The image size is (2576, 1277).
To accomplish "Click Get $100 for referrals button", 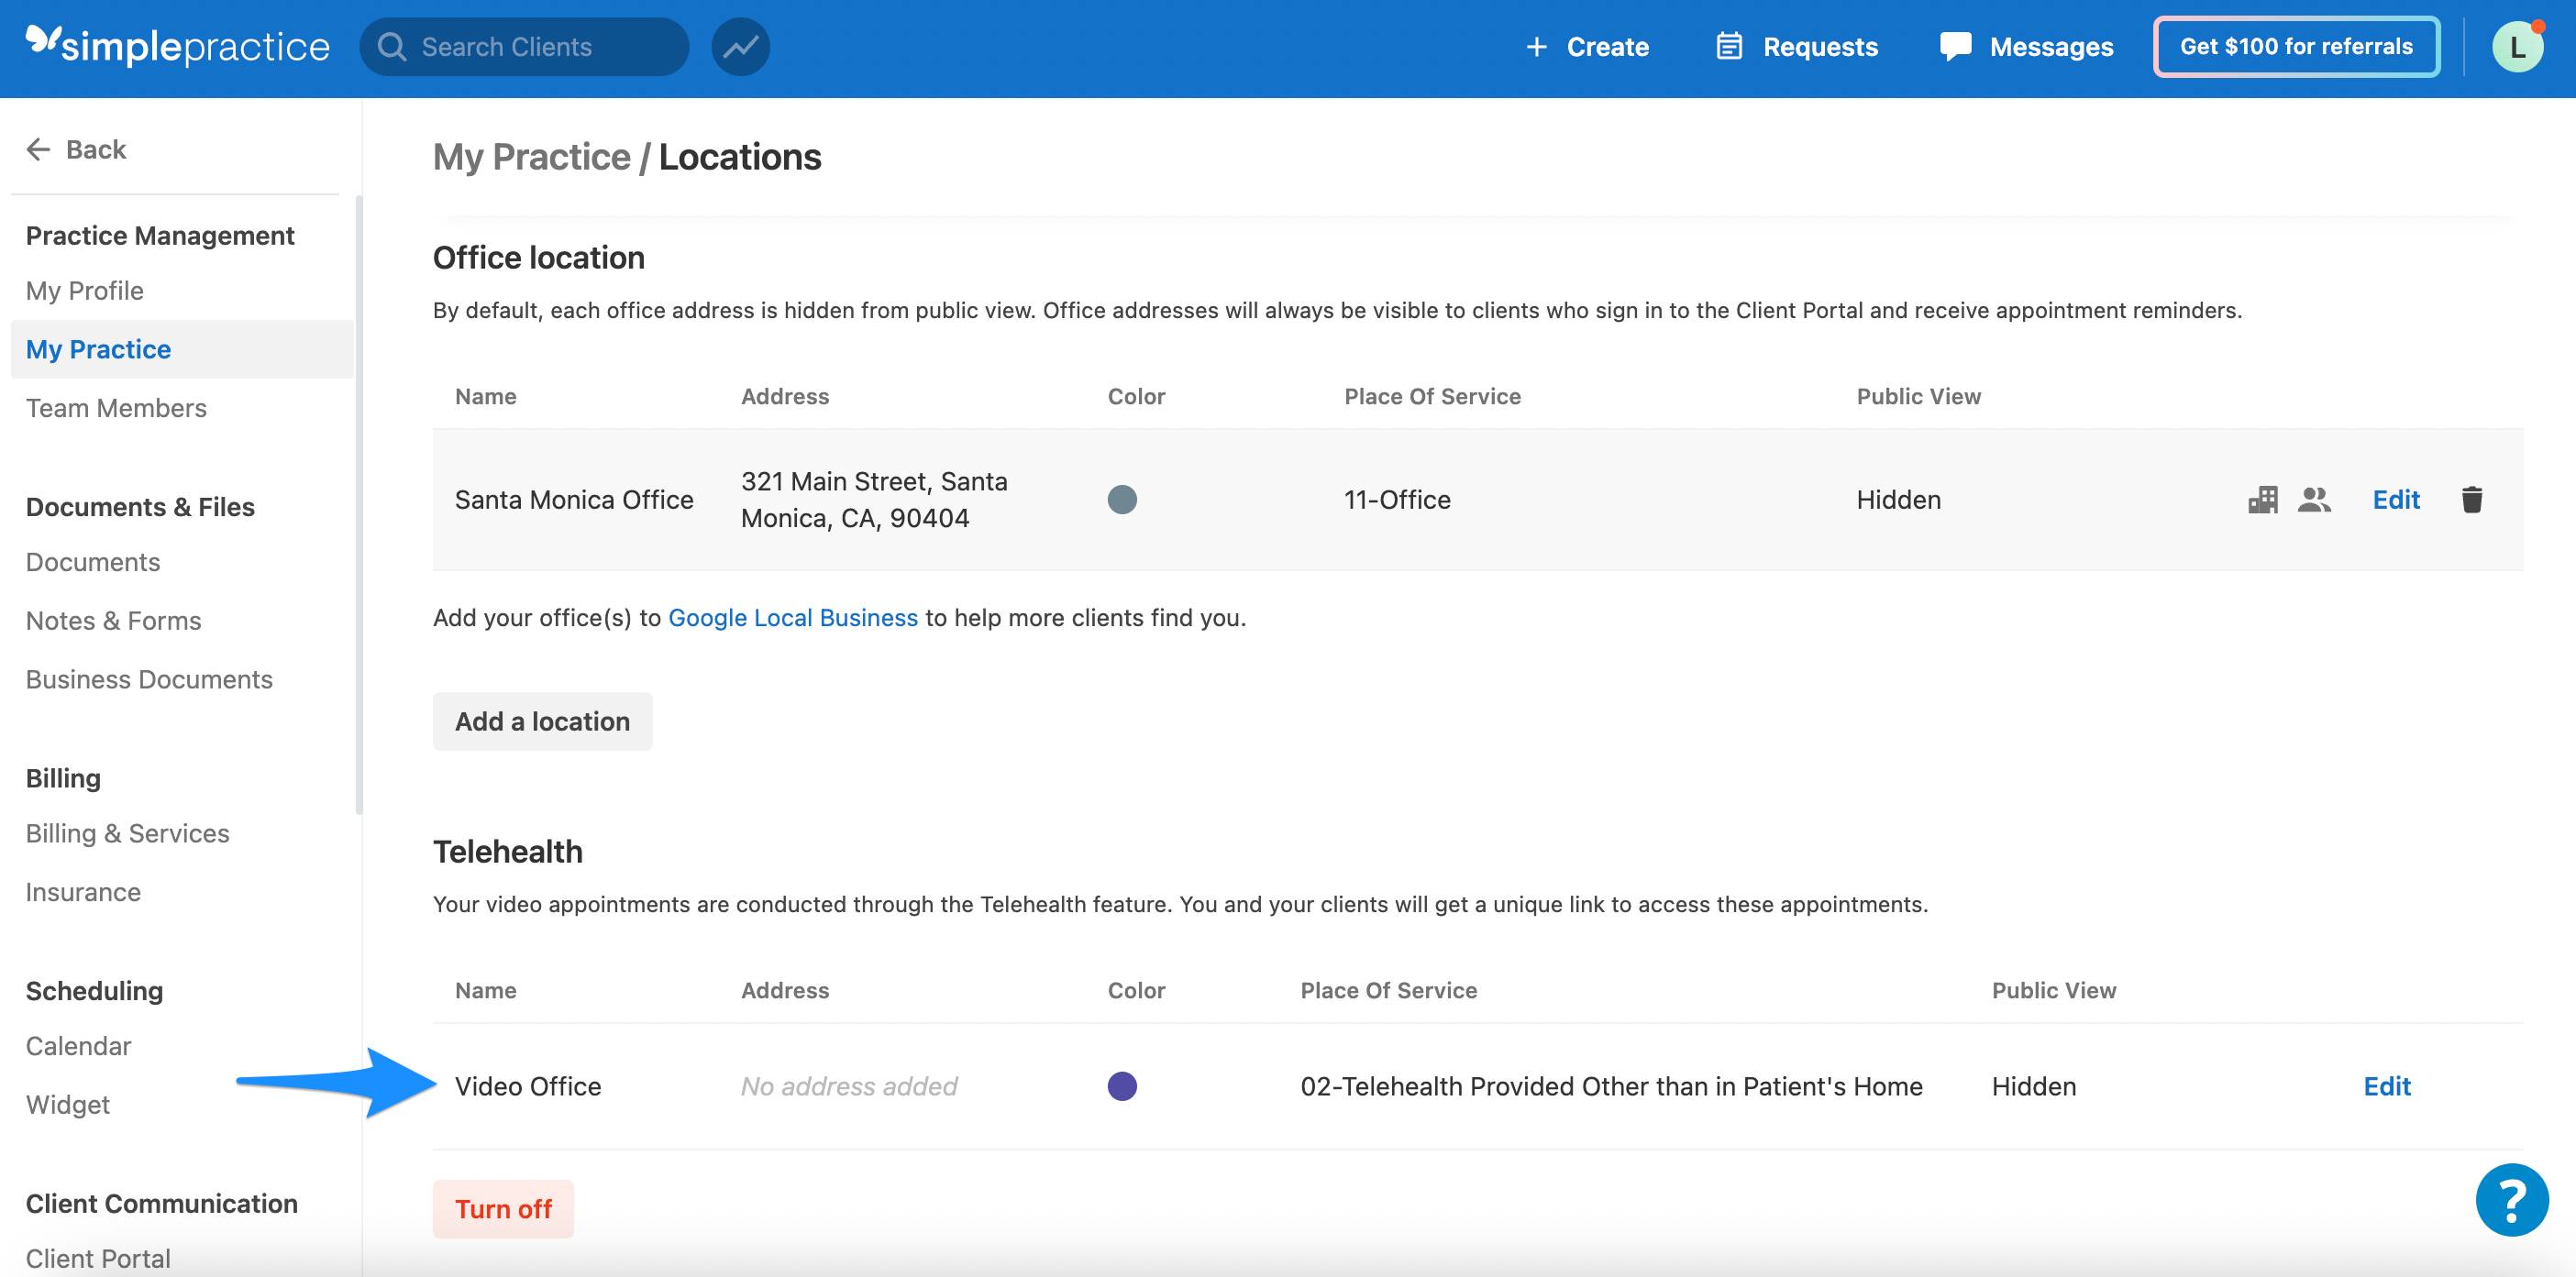I will click(2296, 47).
